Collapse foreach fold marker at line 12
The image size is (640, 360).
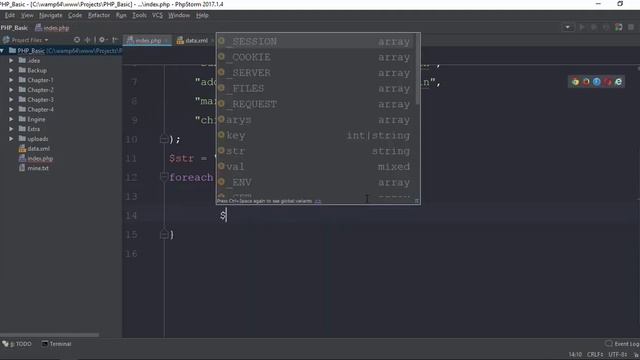[164, 177]
